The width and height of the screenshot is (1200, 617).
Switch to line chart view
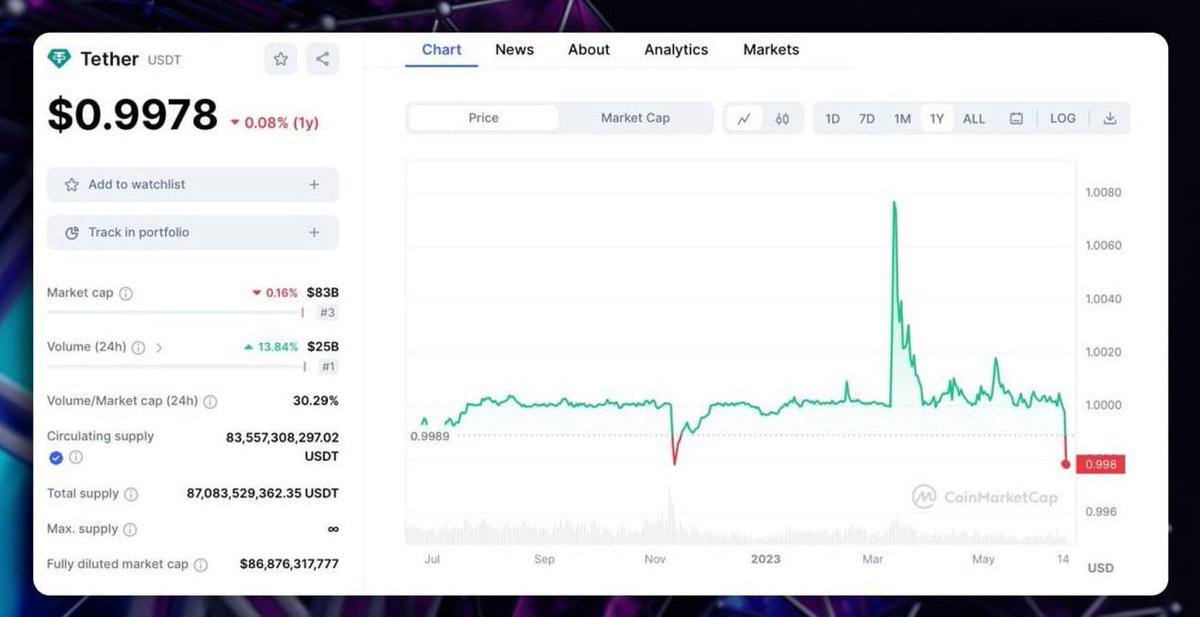pyautogui.click(x=744, y=118)
